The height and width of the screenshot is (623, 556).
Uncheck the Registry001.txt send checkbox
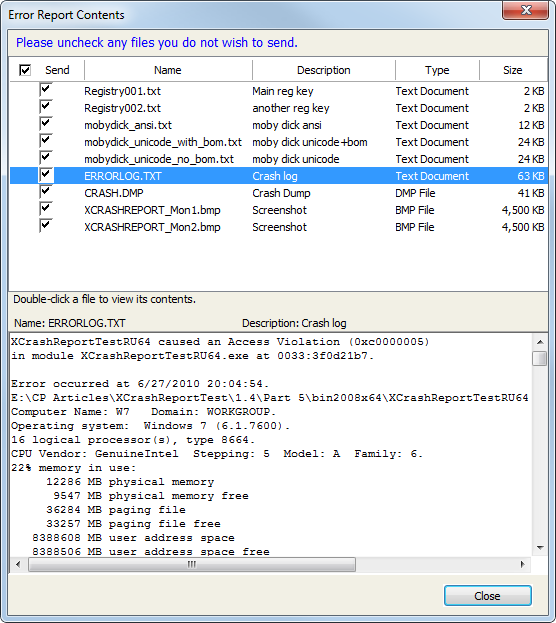tap(46, 90)
